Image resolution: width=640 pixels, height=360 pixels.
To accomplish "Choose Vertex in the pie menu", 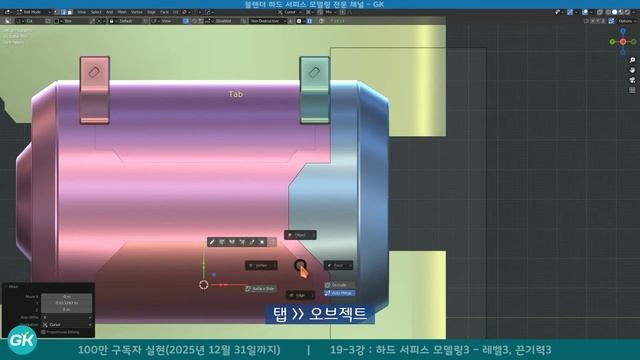I will [x=261, y=265].
